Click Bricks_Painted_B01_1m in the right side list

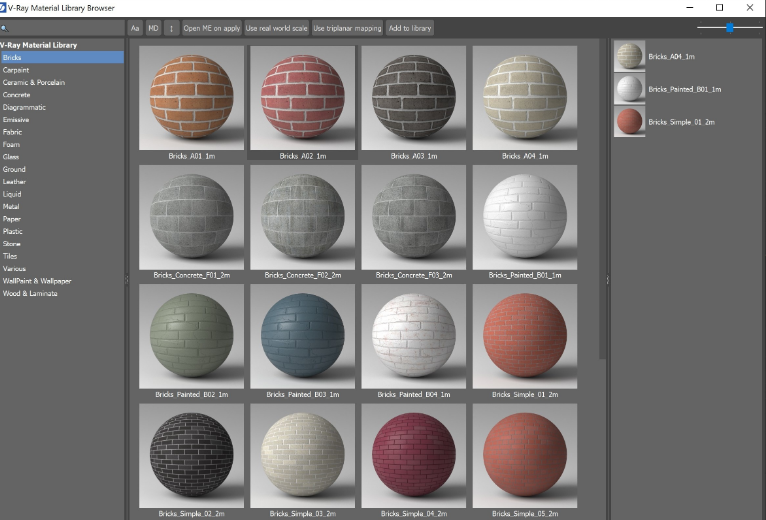(x=668, y=89)
